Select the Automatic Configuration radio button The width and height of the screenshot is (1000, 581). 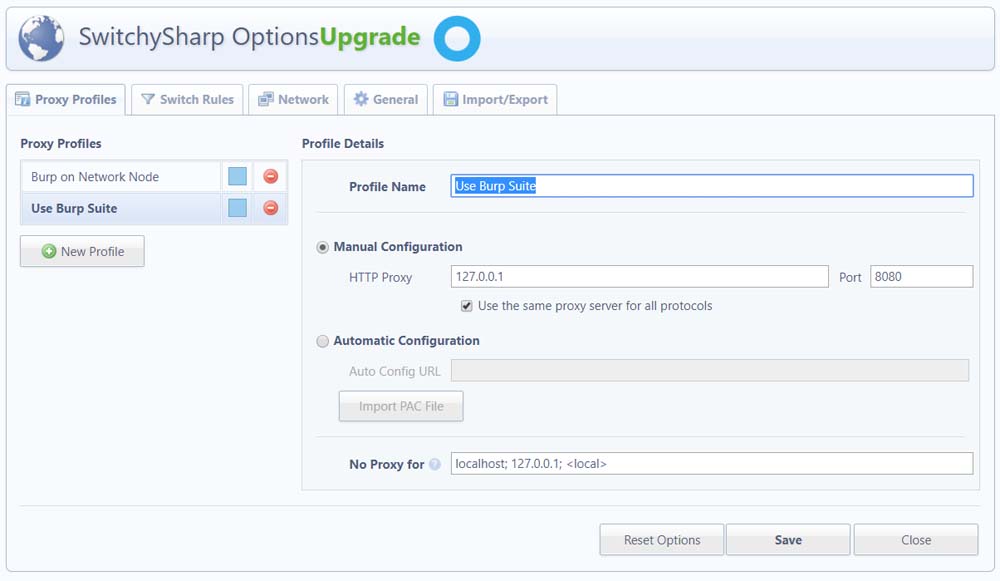pos(323,341)
